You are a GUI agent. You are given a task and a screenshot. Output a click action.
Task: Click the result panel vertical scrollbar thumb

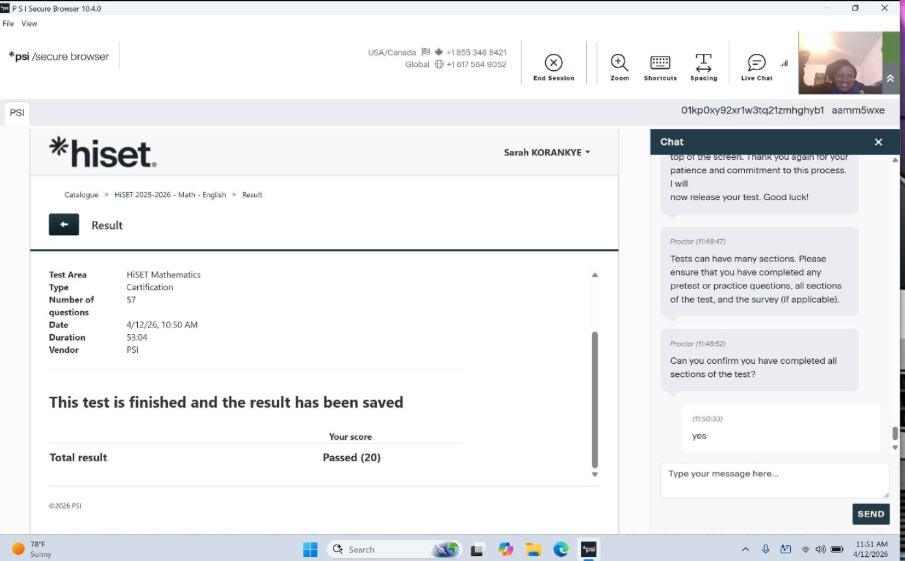(594, 399)
